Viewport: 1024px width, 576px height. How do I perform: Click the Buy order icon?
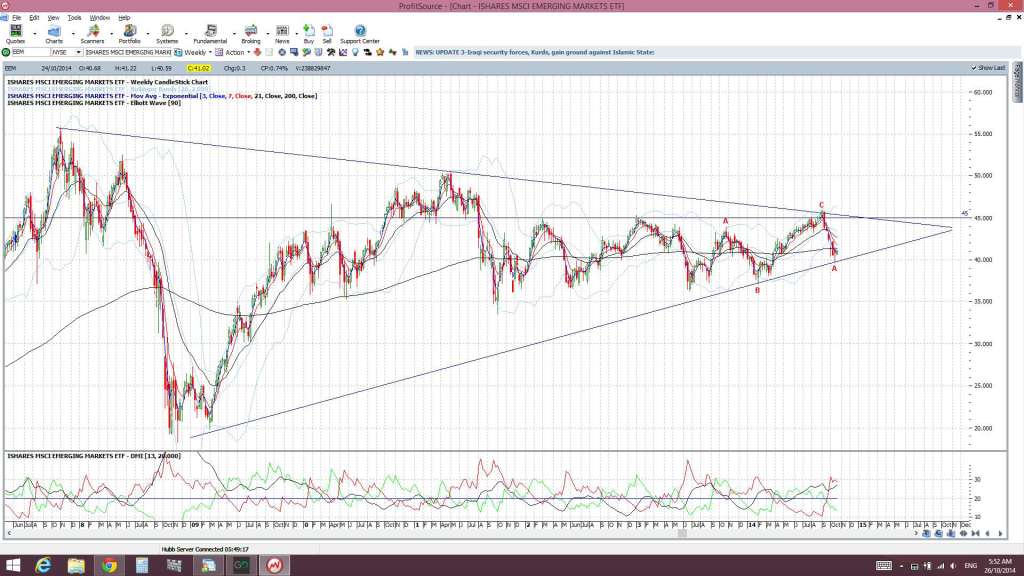309,34
